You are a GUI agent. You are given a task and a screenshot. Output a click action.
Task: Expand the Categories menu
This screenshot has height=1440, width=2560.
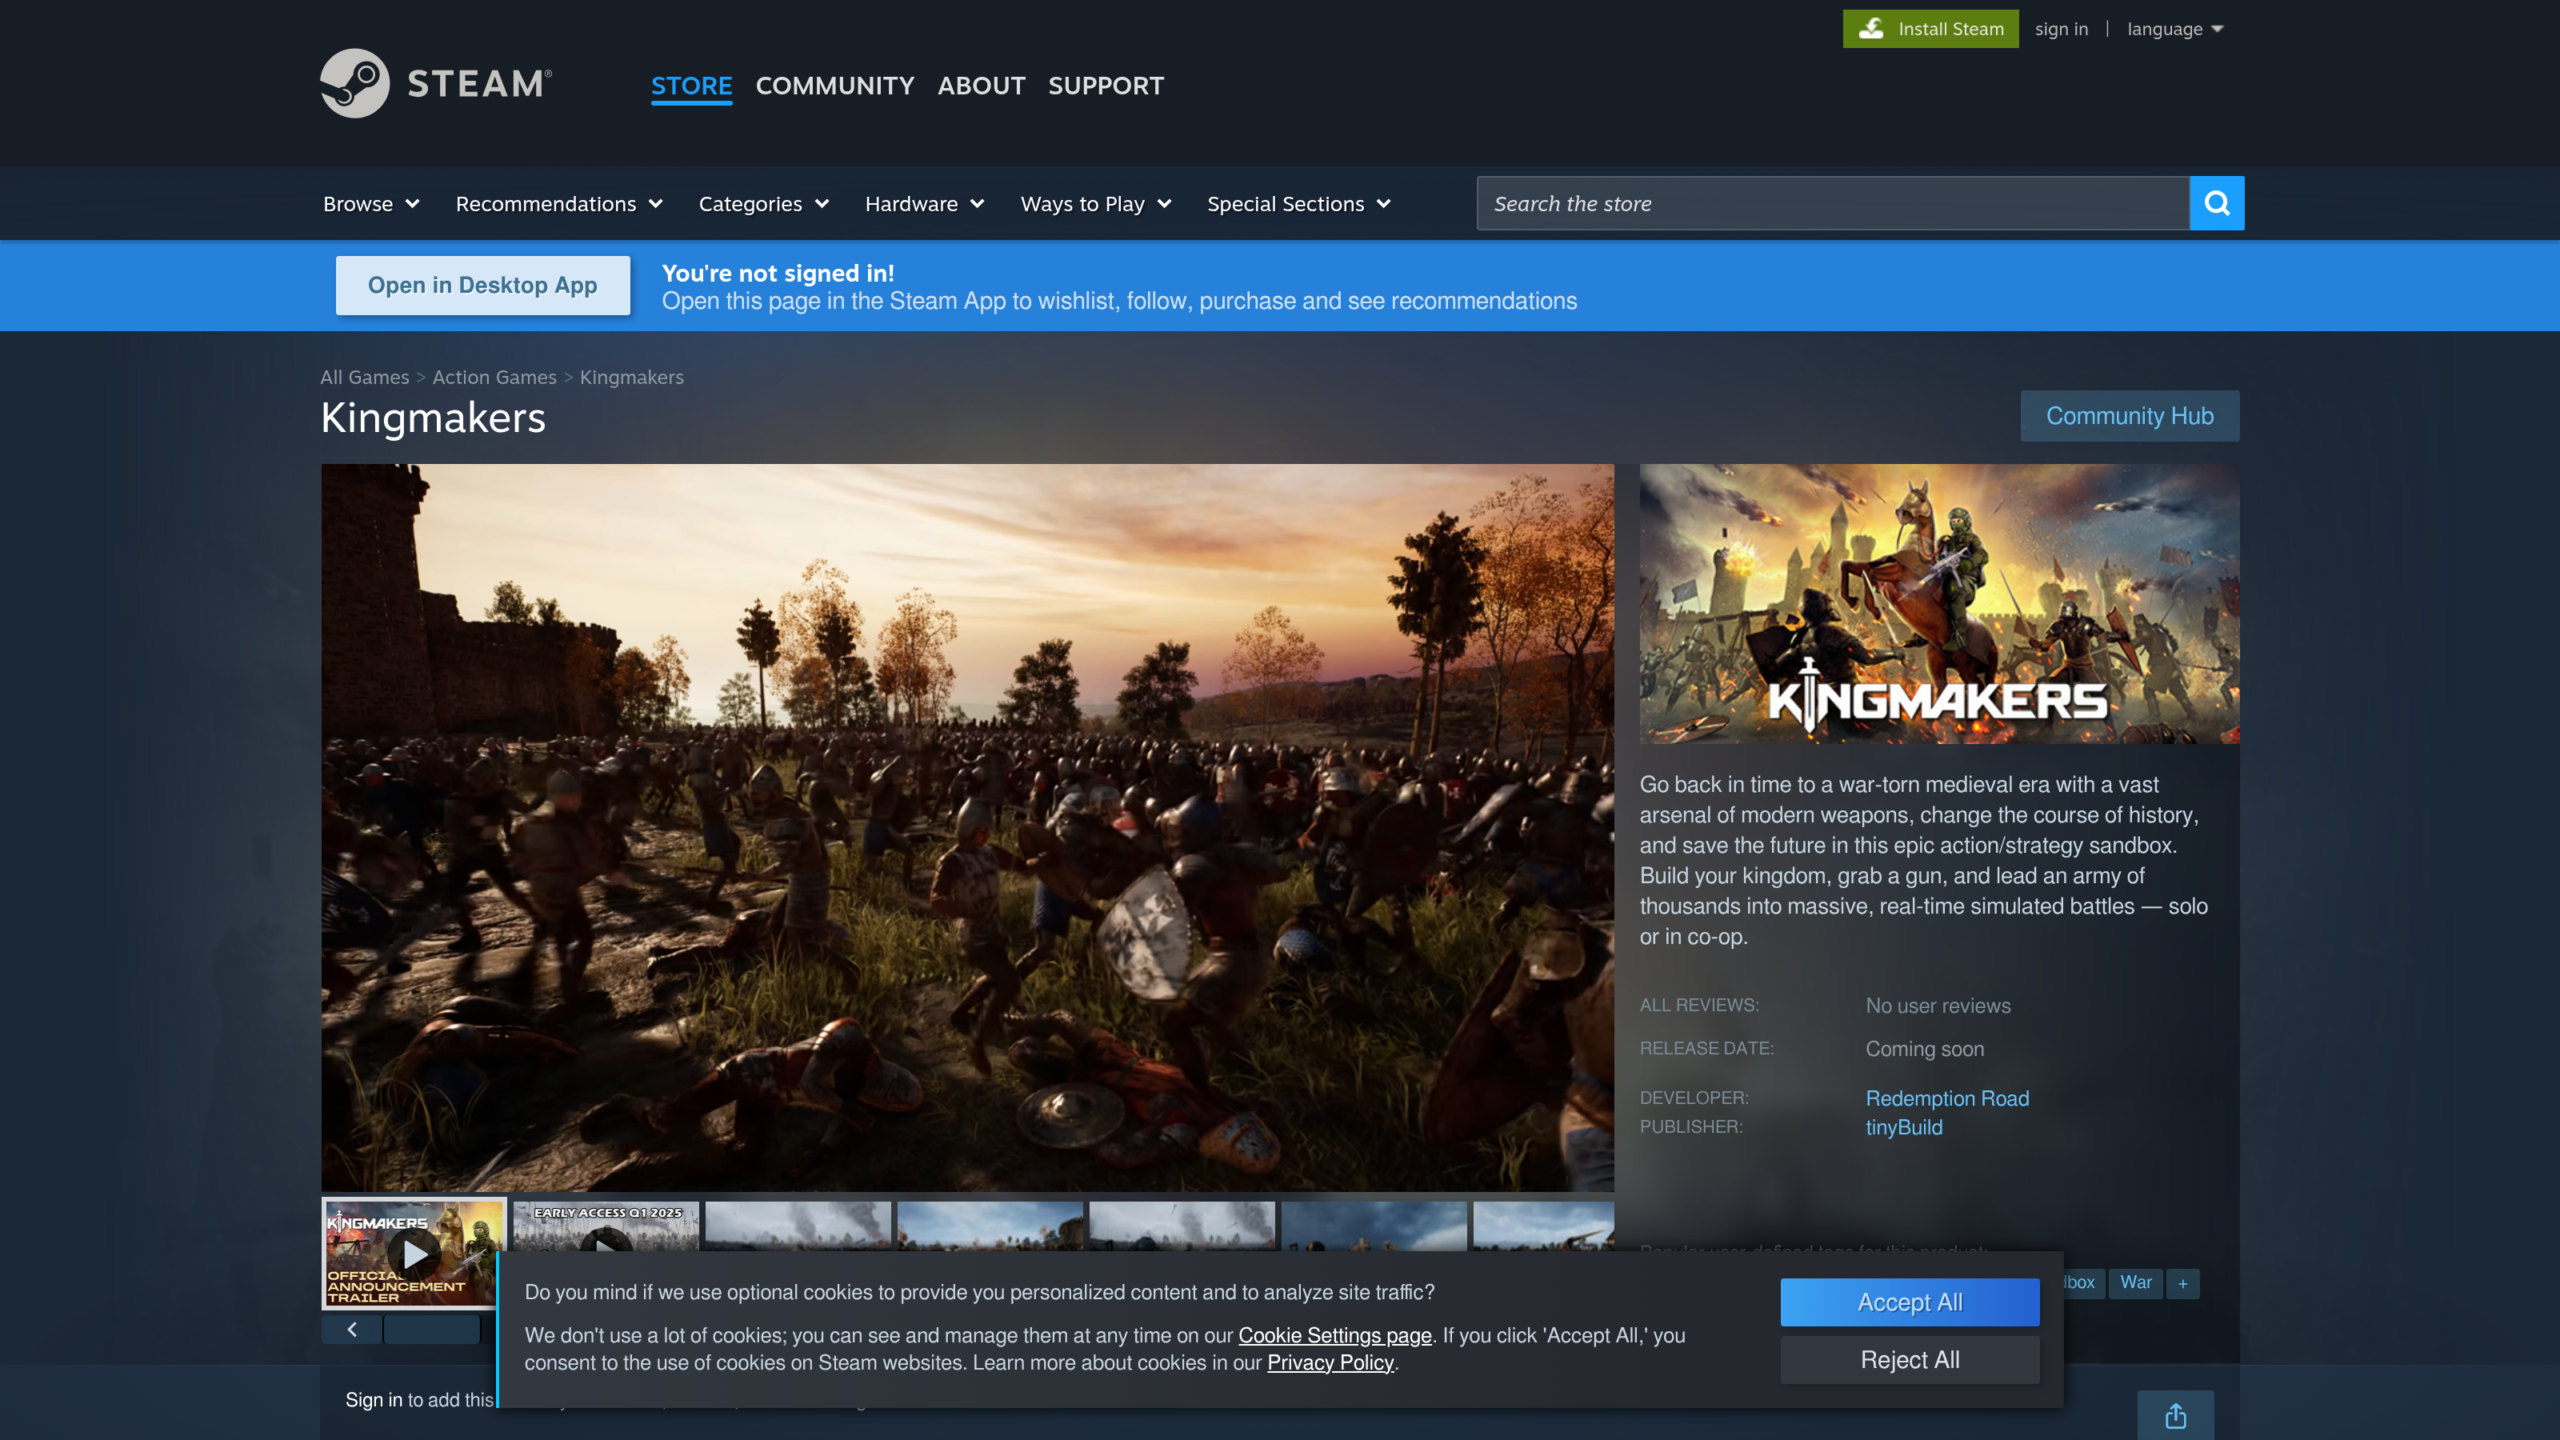764,204
